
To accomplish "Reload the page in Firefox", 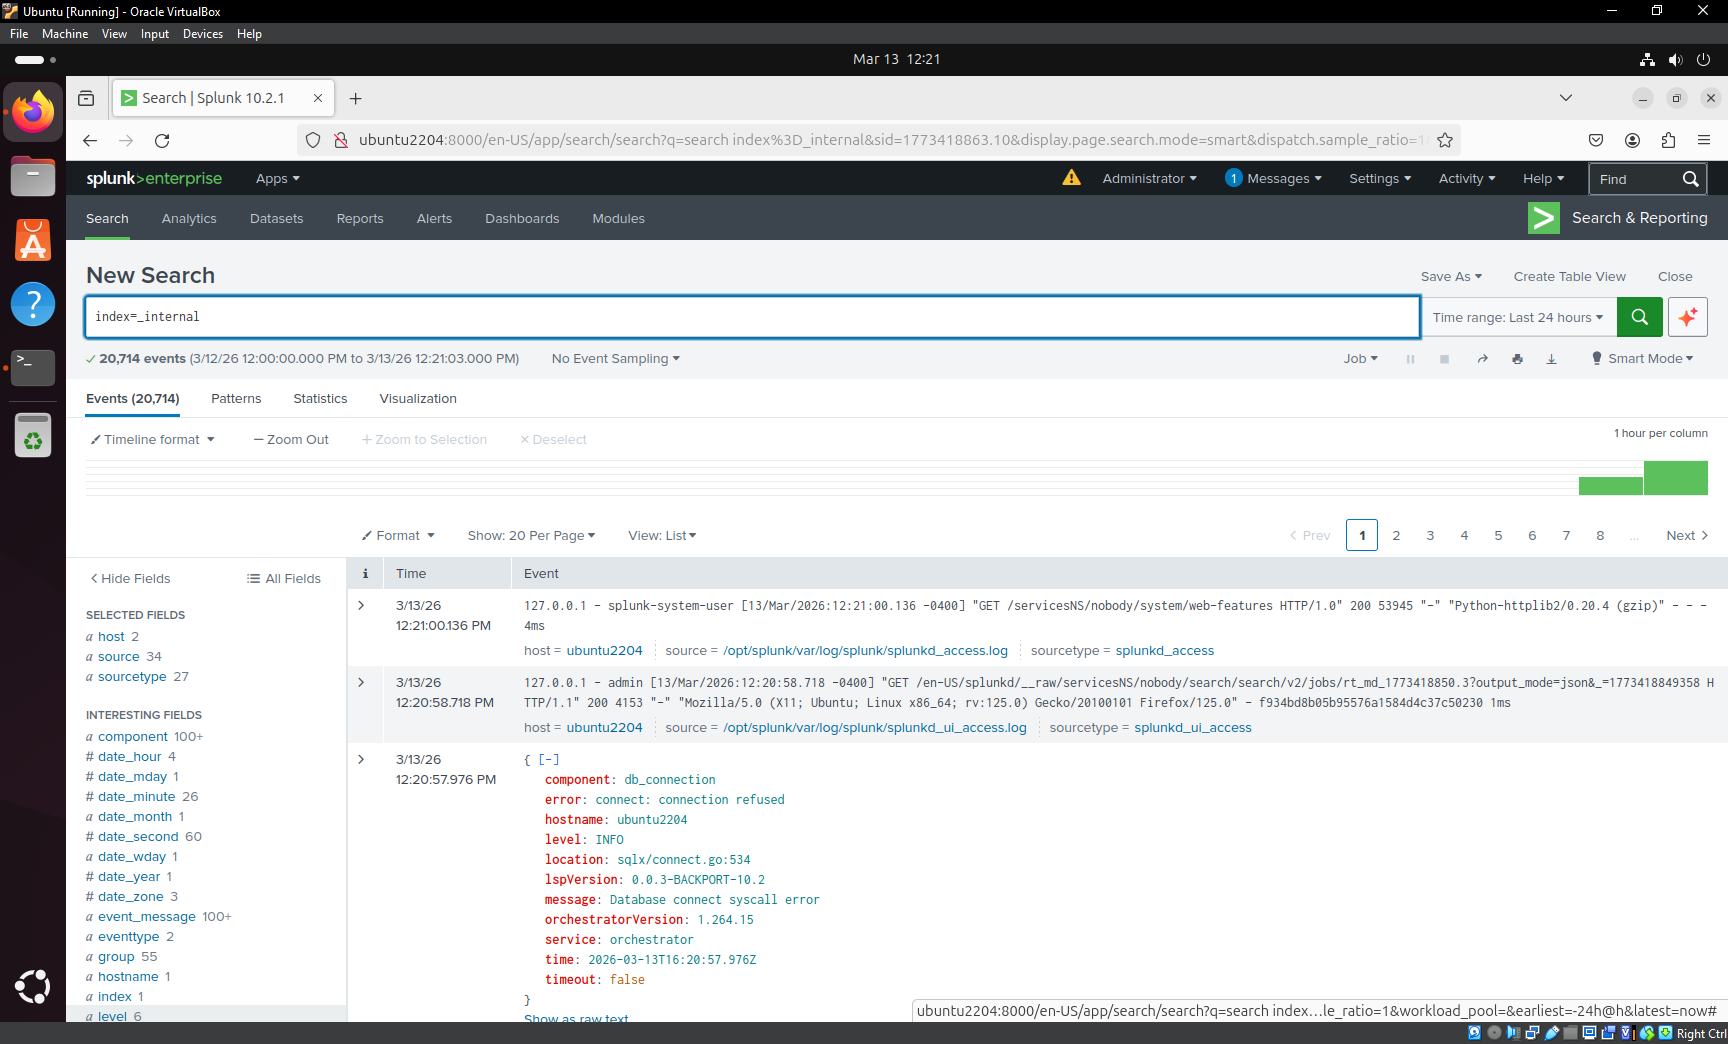I will [x=162, y=140].
